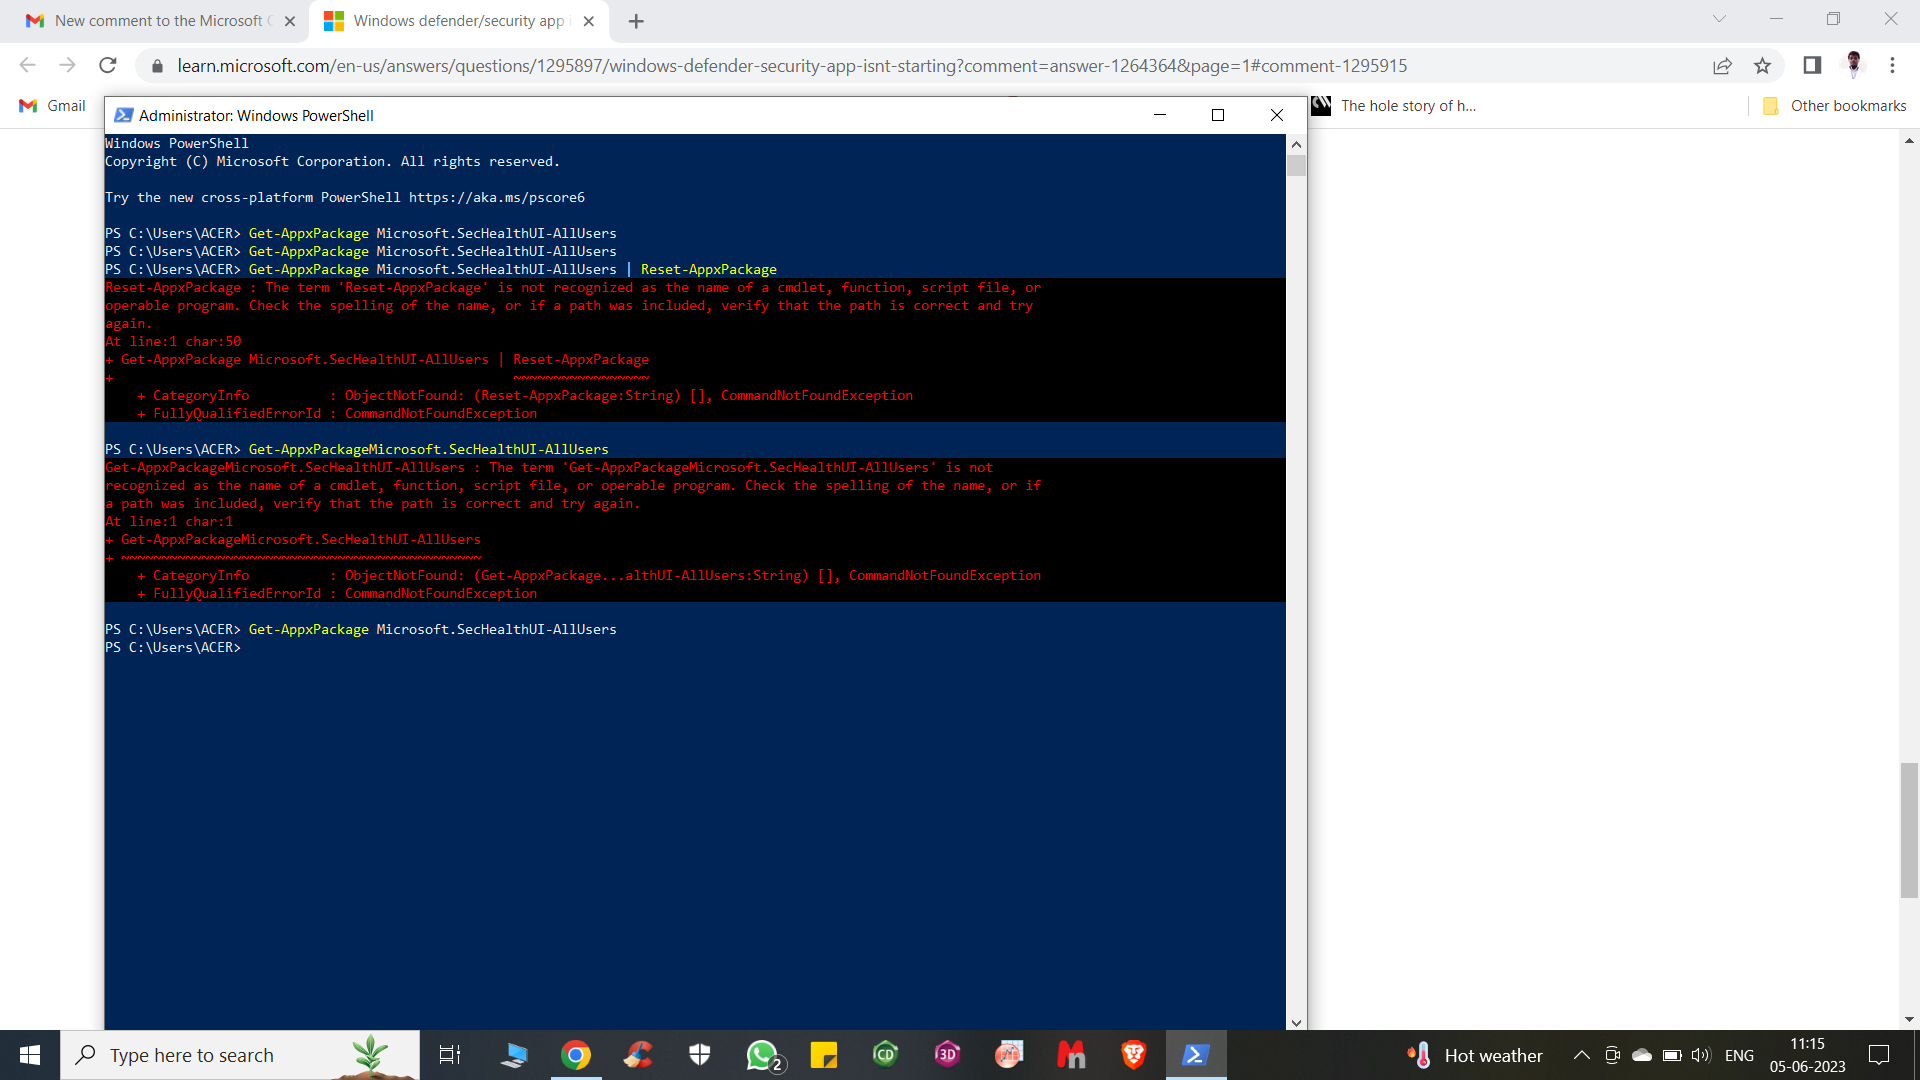The image size is (1920, 1080).
Task: Open Other bookmarks folder
Action: pyautogui.click(x=1834, y=106)
